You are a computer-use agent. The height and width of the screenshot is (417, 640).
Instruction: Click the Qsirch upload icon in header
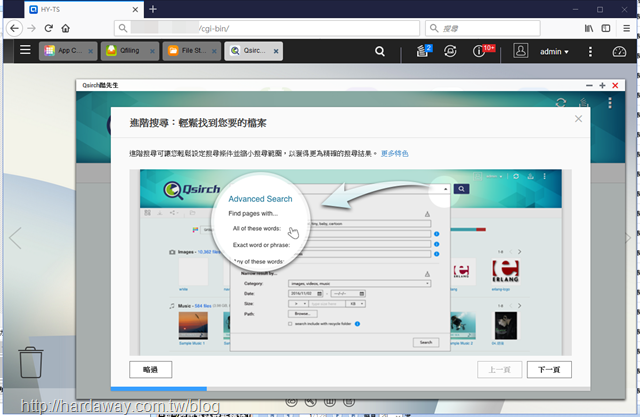(584, 102)
